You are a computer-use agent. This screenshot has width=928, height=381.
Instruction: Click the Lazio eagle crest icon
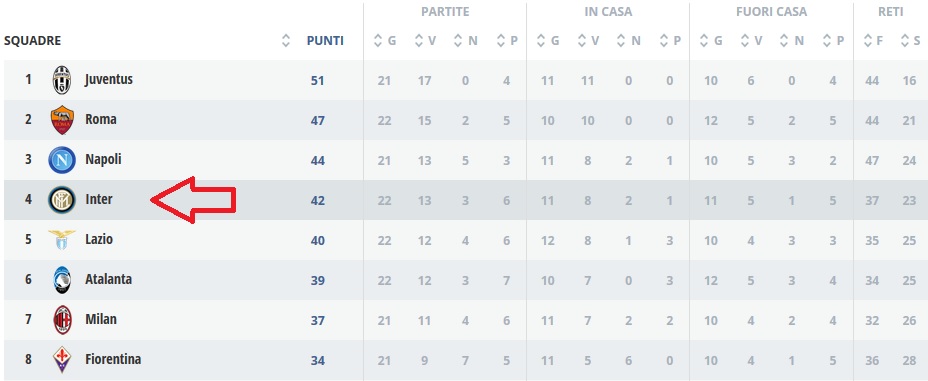[x=62, y=240]
